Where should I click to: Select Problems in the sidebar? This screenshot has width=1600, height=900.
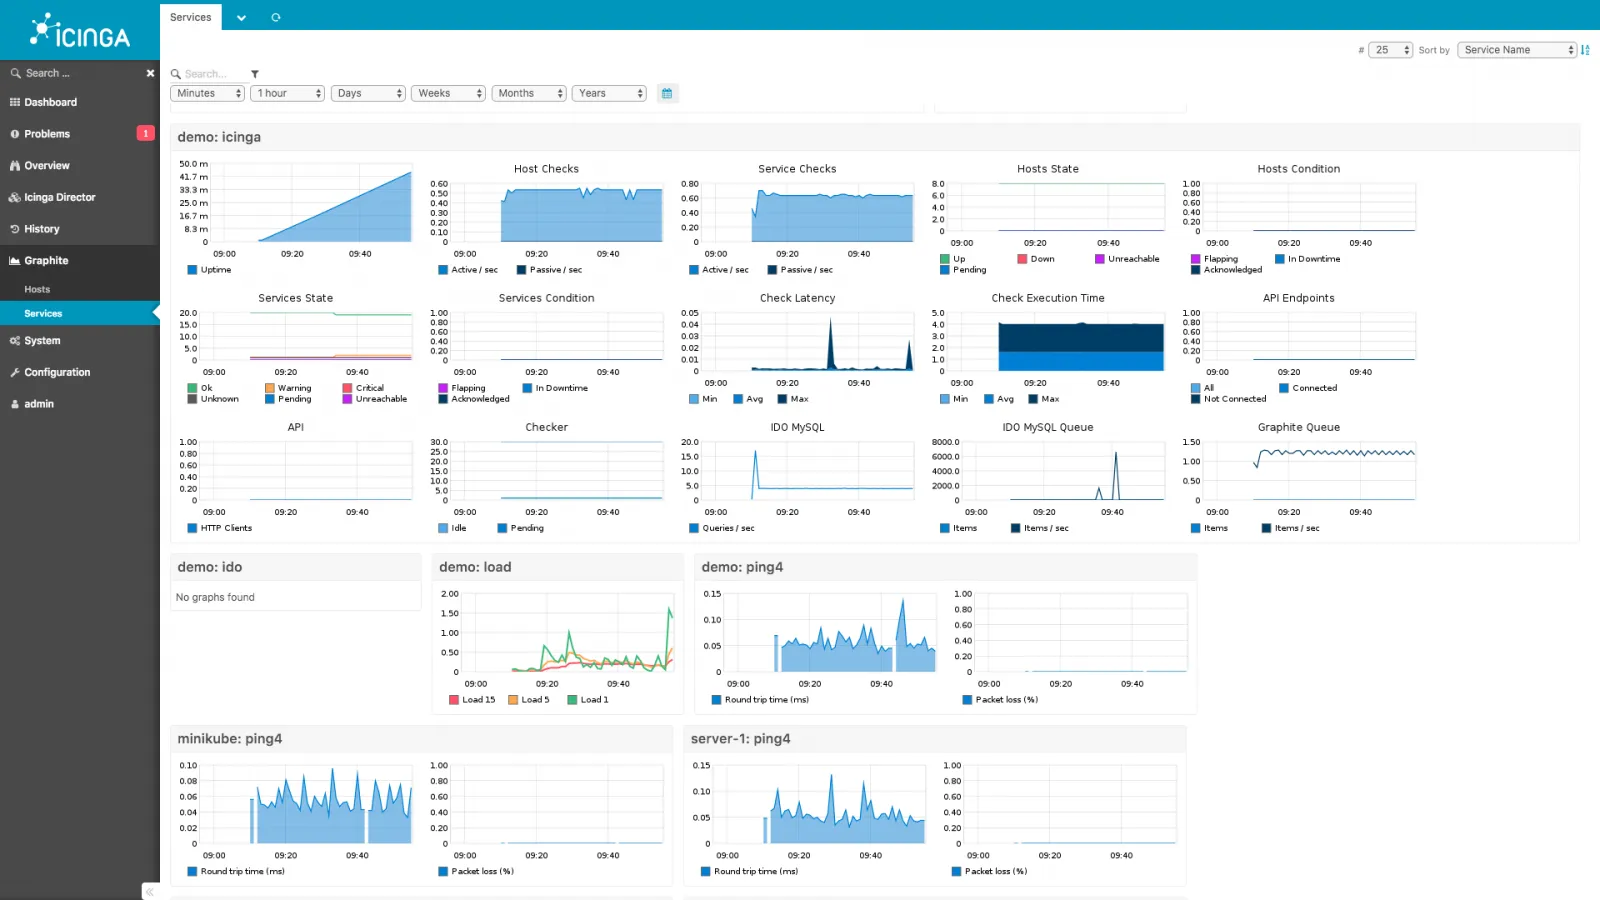[45, 133]
